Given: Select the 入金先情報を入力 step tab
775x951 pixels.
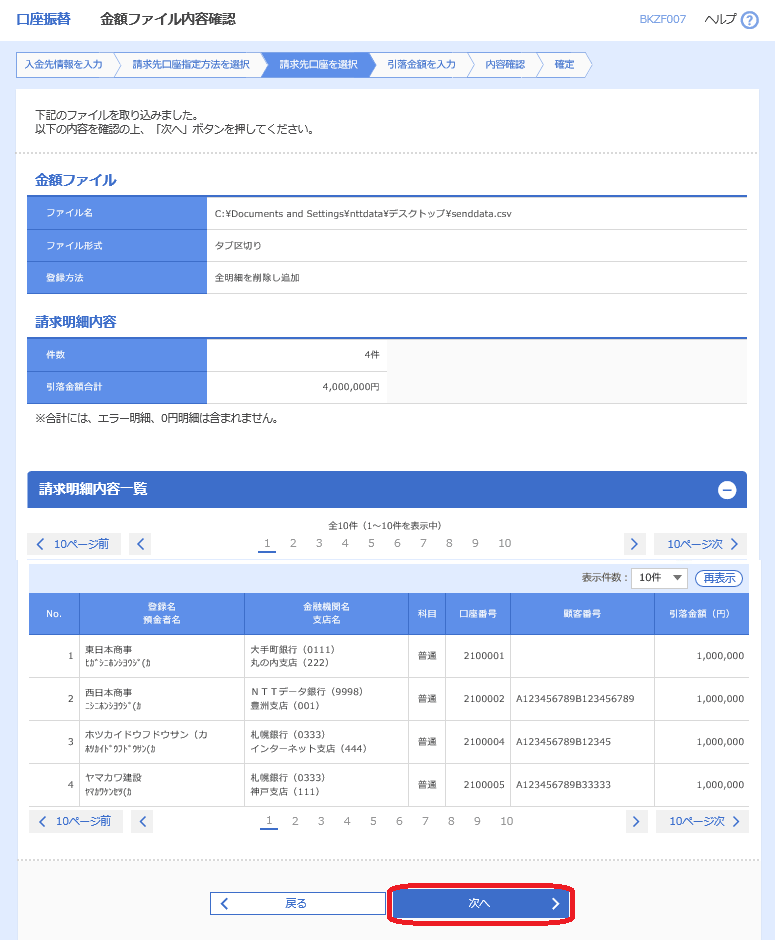Looking at the screenshot, I should [x=63, y=65].
